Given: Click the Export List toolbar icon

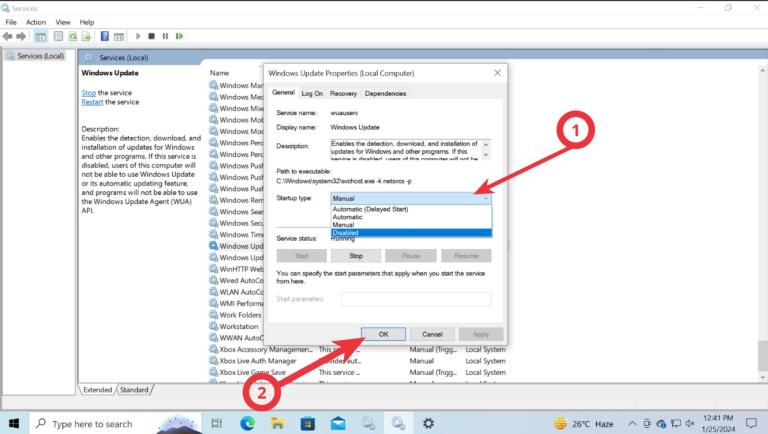Looking at the screenshot, I should [86, 36].
